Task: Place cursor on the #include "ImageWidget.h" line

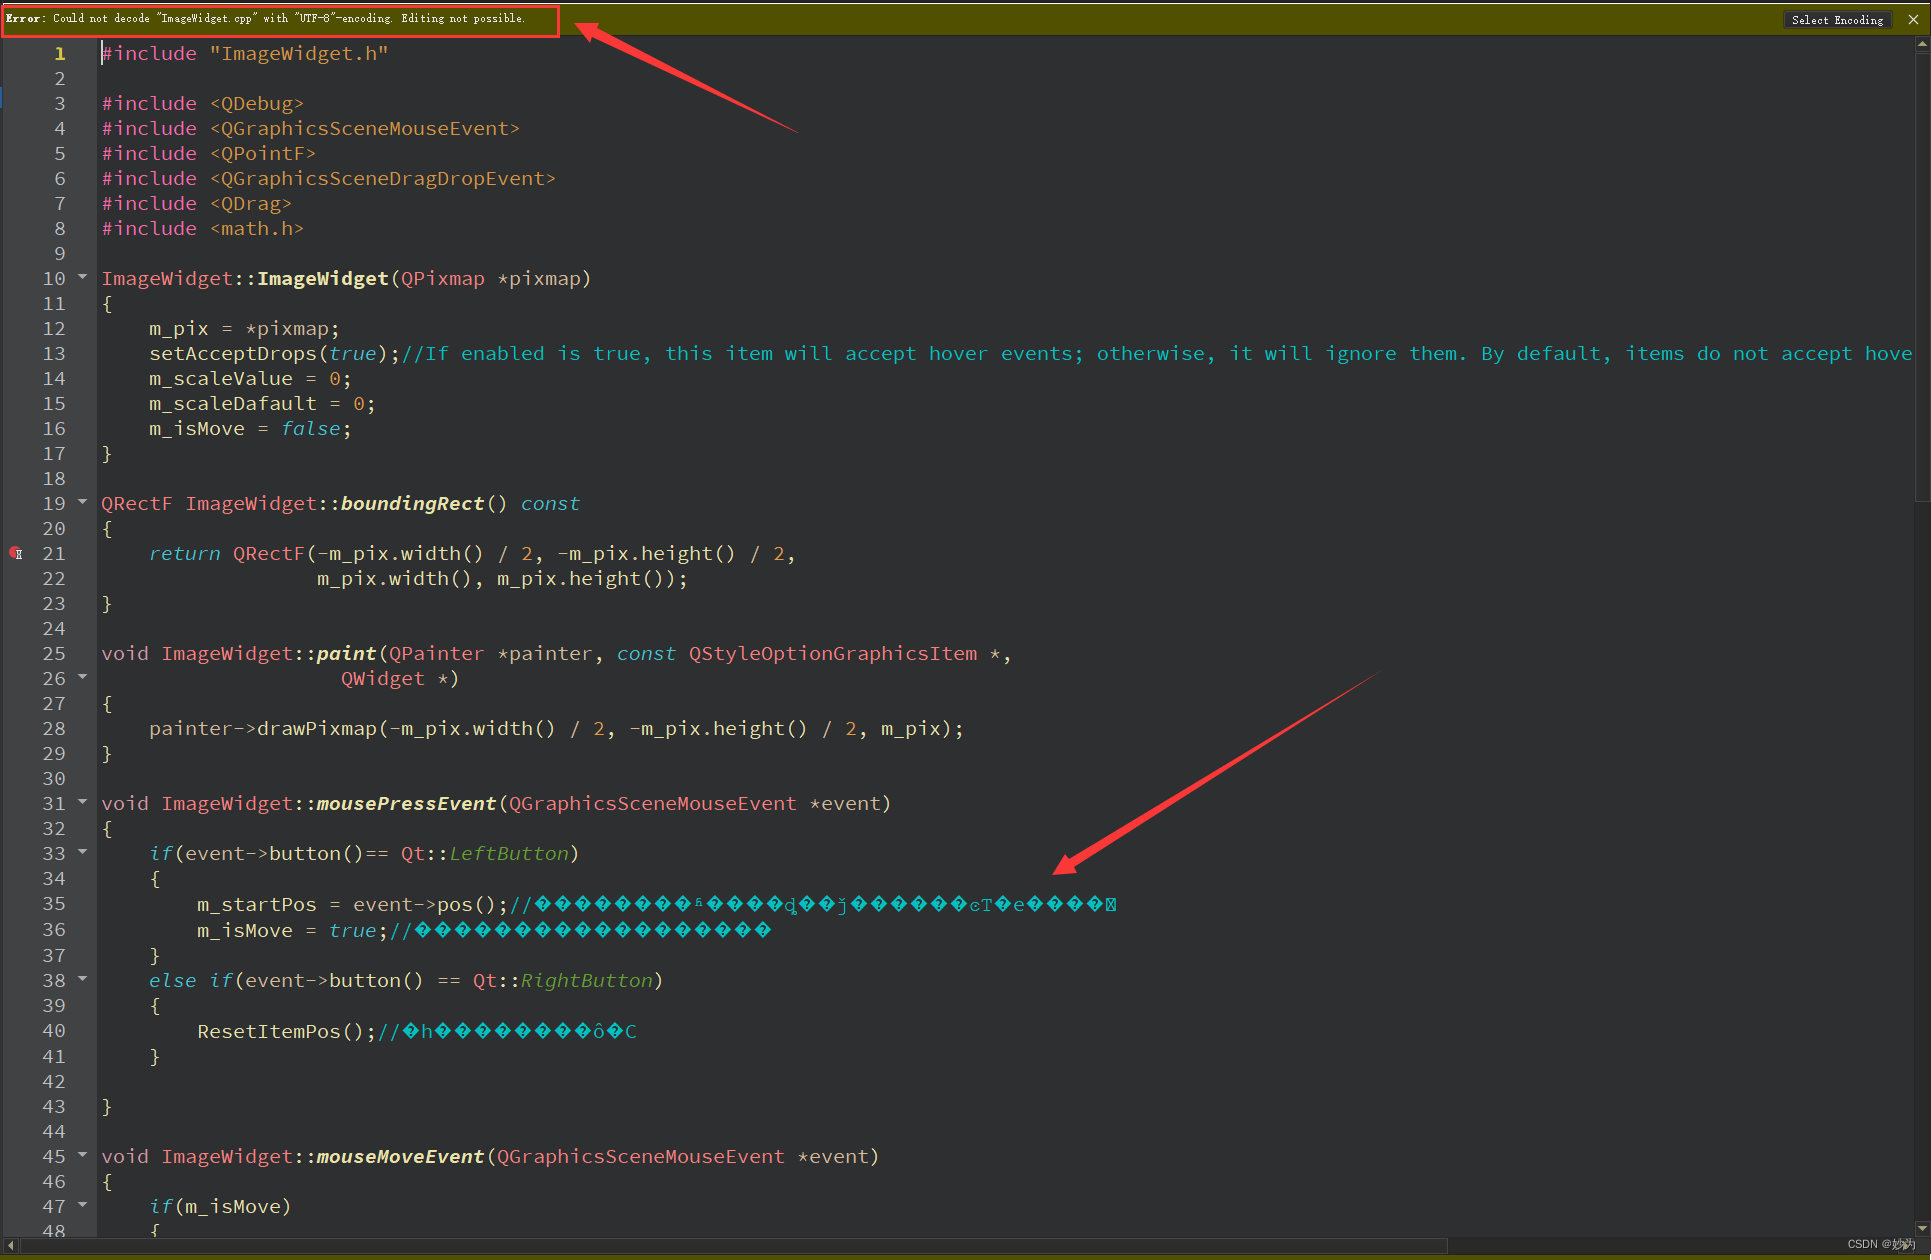Action: (245, 53)
